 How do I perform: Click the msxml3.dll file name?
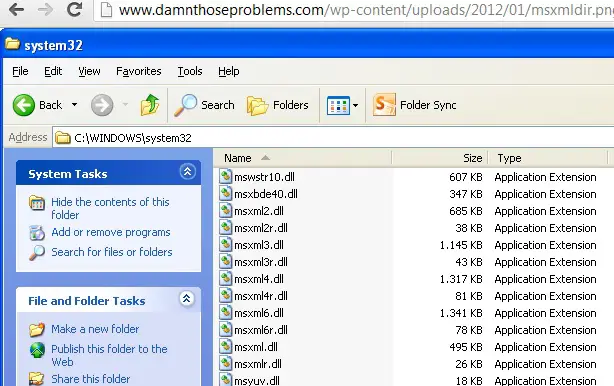point(259,245)
